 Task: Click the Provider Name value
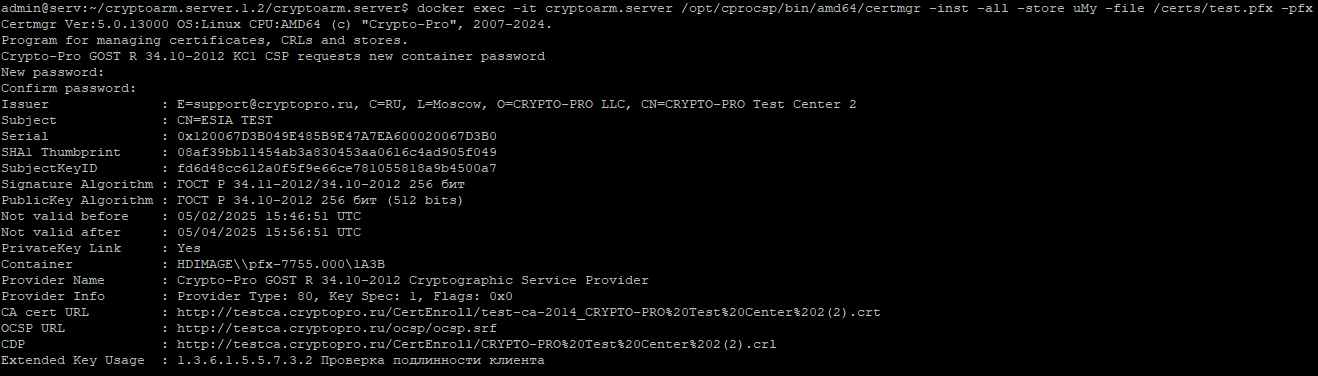pos(413,280)
